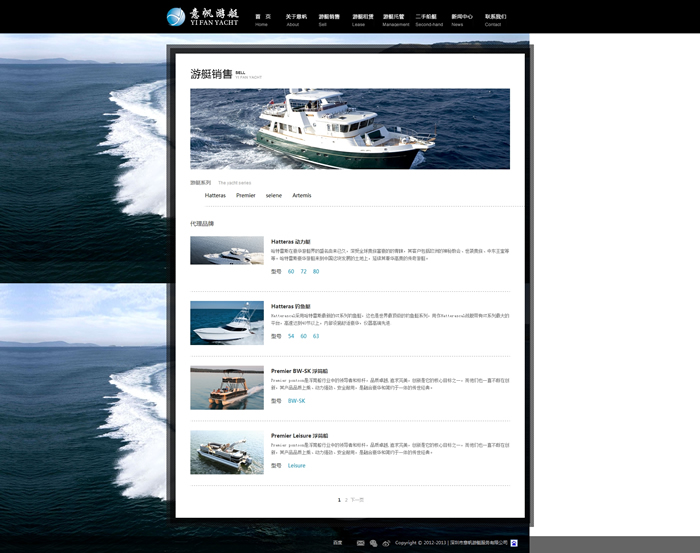The image size is (700, 553).
Task: Go to next page link
Action: [357, 500]
